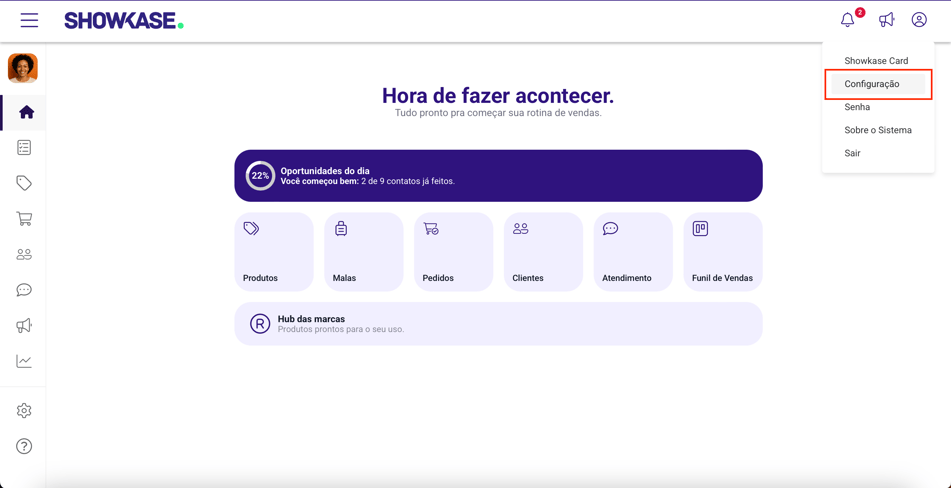Click the user account icon

coord(919,20)
